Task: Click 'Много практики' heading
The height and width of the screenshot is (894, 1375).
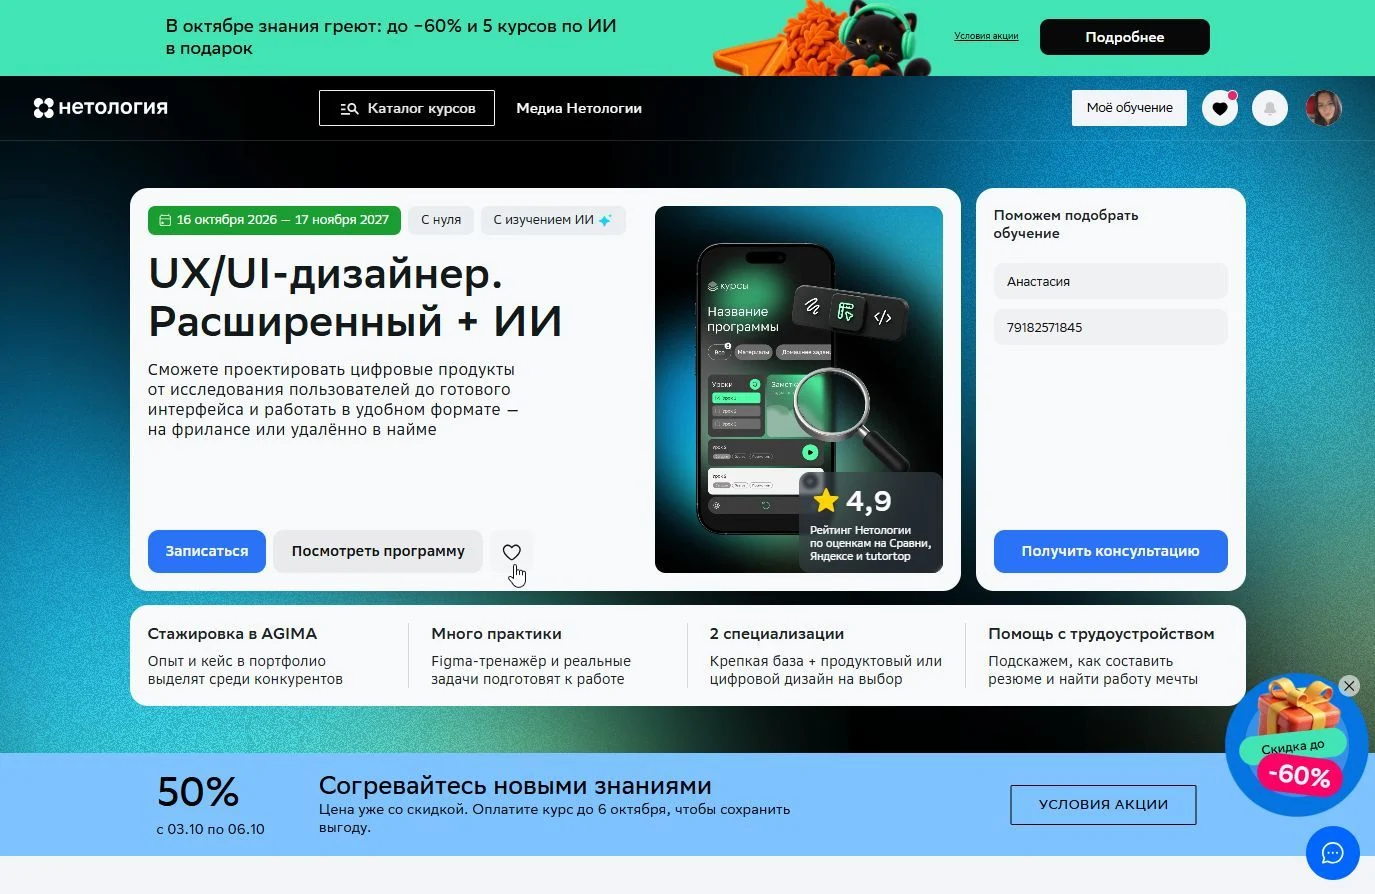Action: coord(496,634)
